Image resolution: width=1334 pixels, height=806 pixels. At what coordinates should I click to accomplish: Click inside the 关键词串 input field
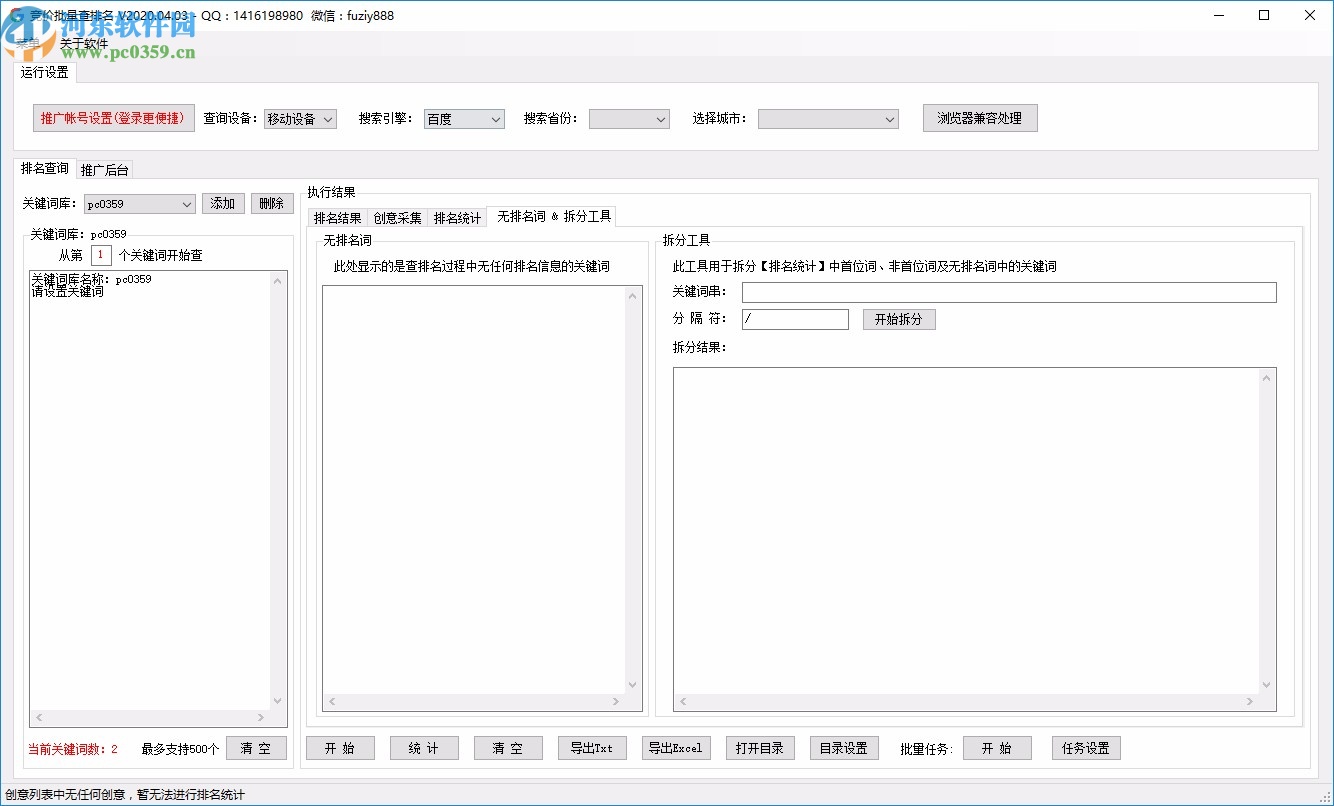pos(1008,292)
